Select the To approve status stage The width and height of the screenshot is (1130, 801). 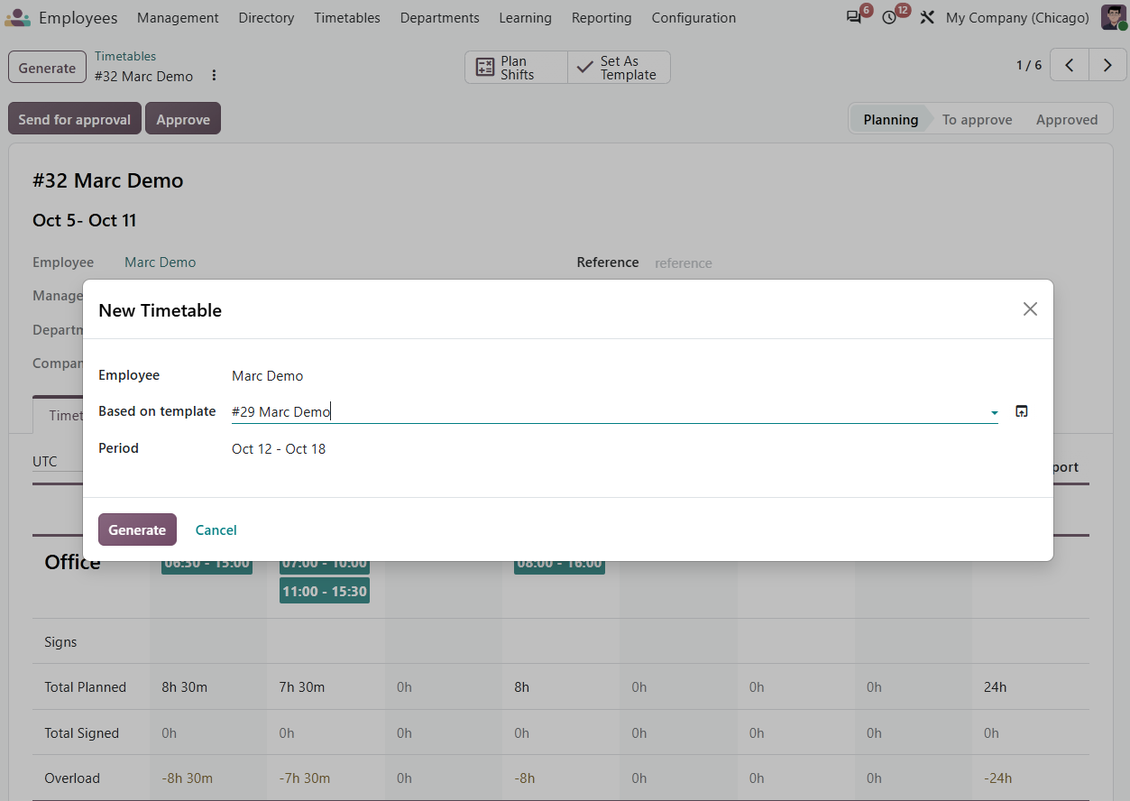coord(976,120)
